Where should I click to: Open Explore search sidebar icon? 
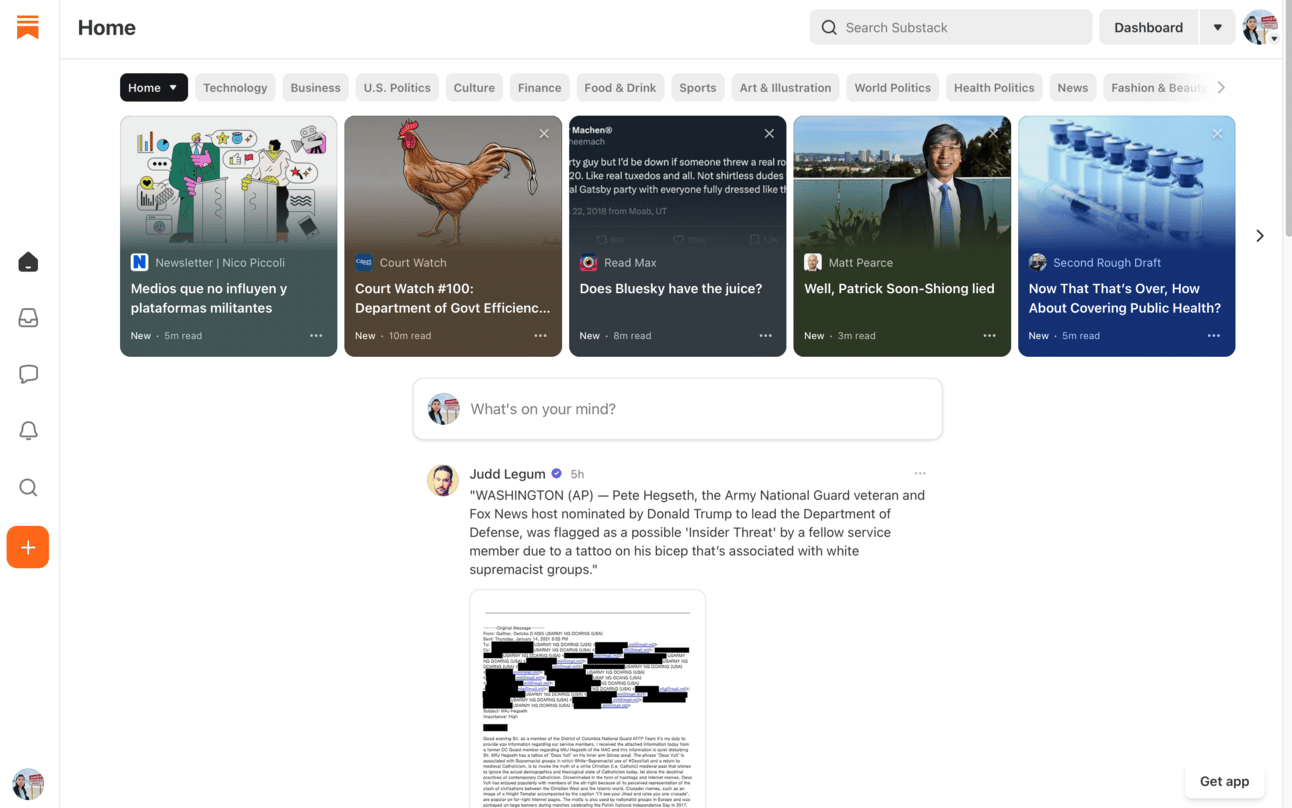tap(28, 487)
